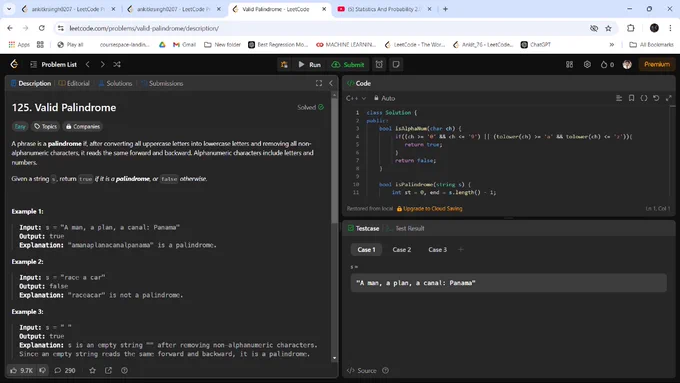Click the Premium button
Screen dimensions: 680x383
coord(657,64)
